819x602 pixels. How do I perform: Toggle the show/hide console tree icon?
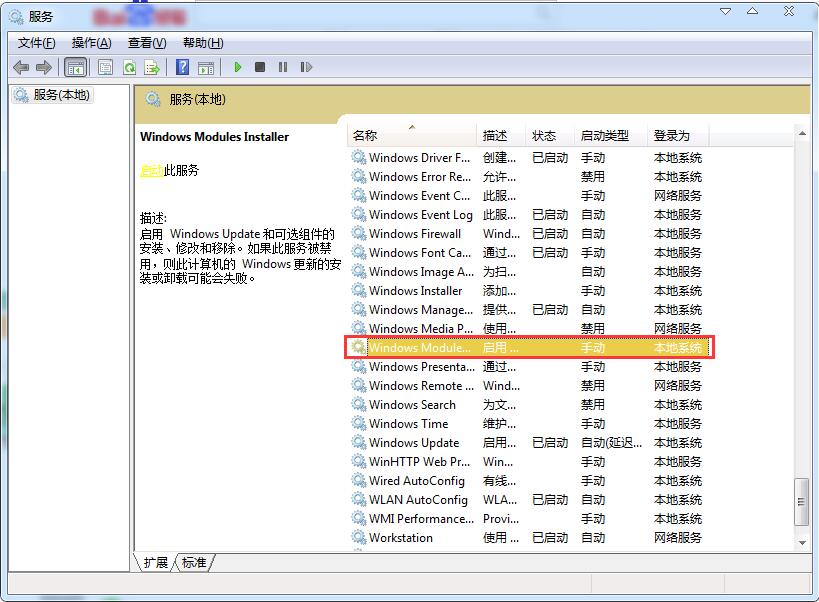pyautogui.click(x=75, y=67)
